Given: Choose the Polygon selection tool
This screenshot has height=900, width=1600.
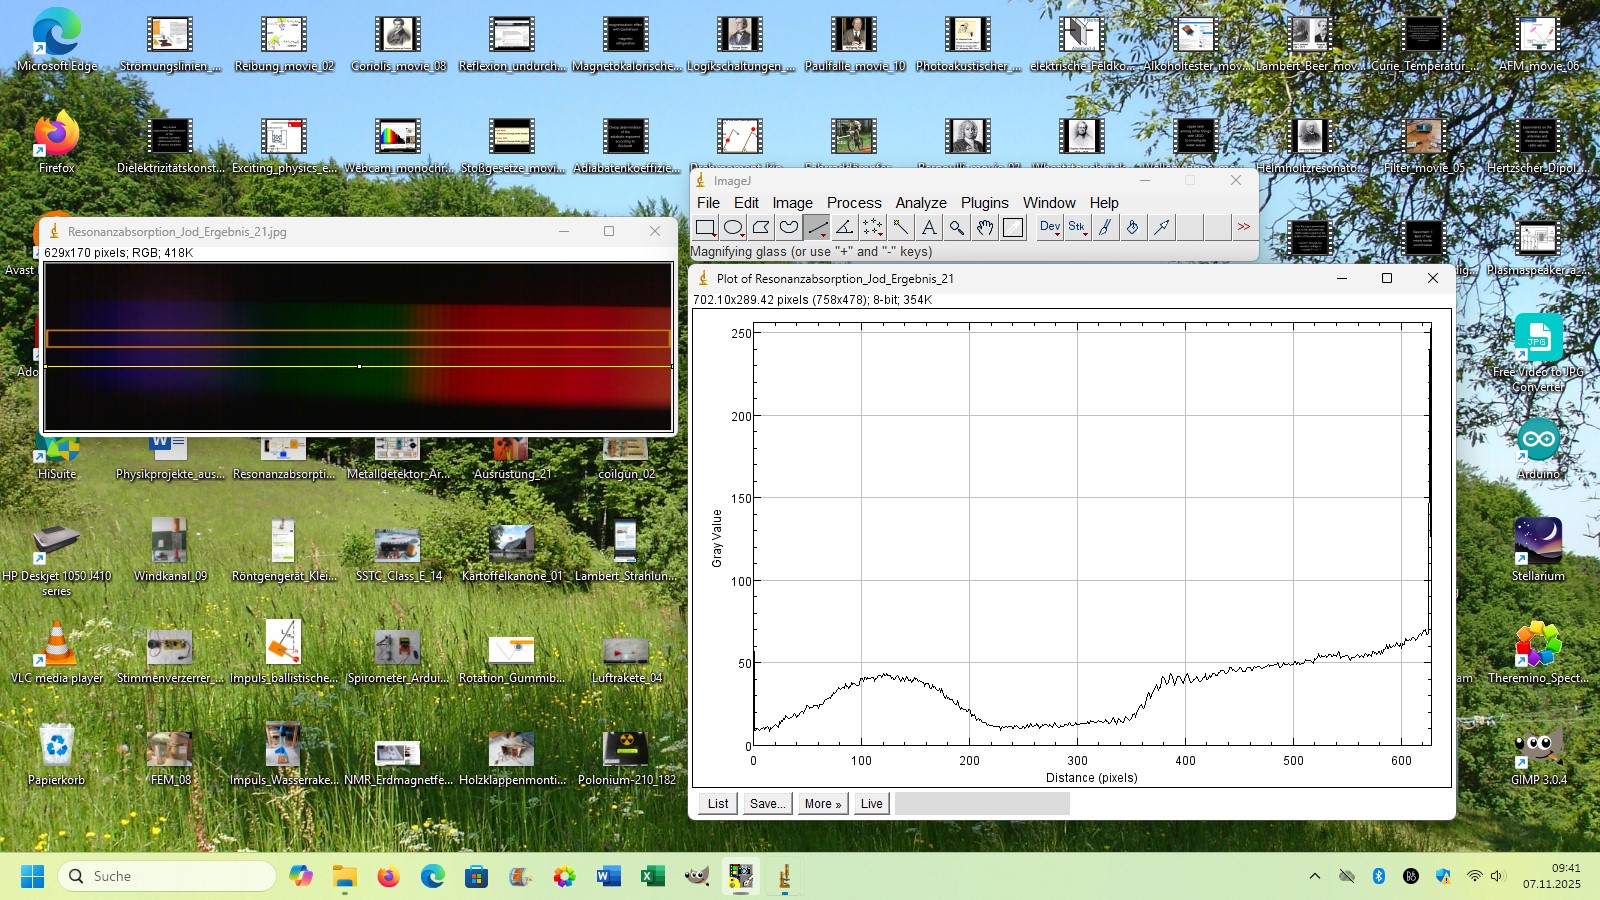Looking at the screenshot, I should [761, 228].
